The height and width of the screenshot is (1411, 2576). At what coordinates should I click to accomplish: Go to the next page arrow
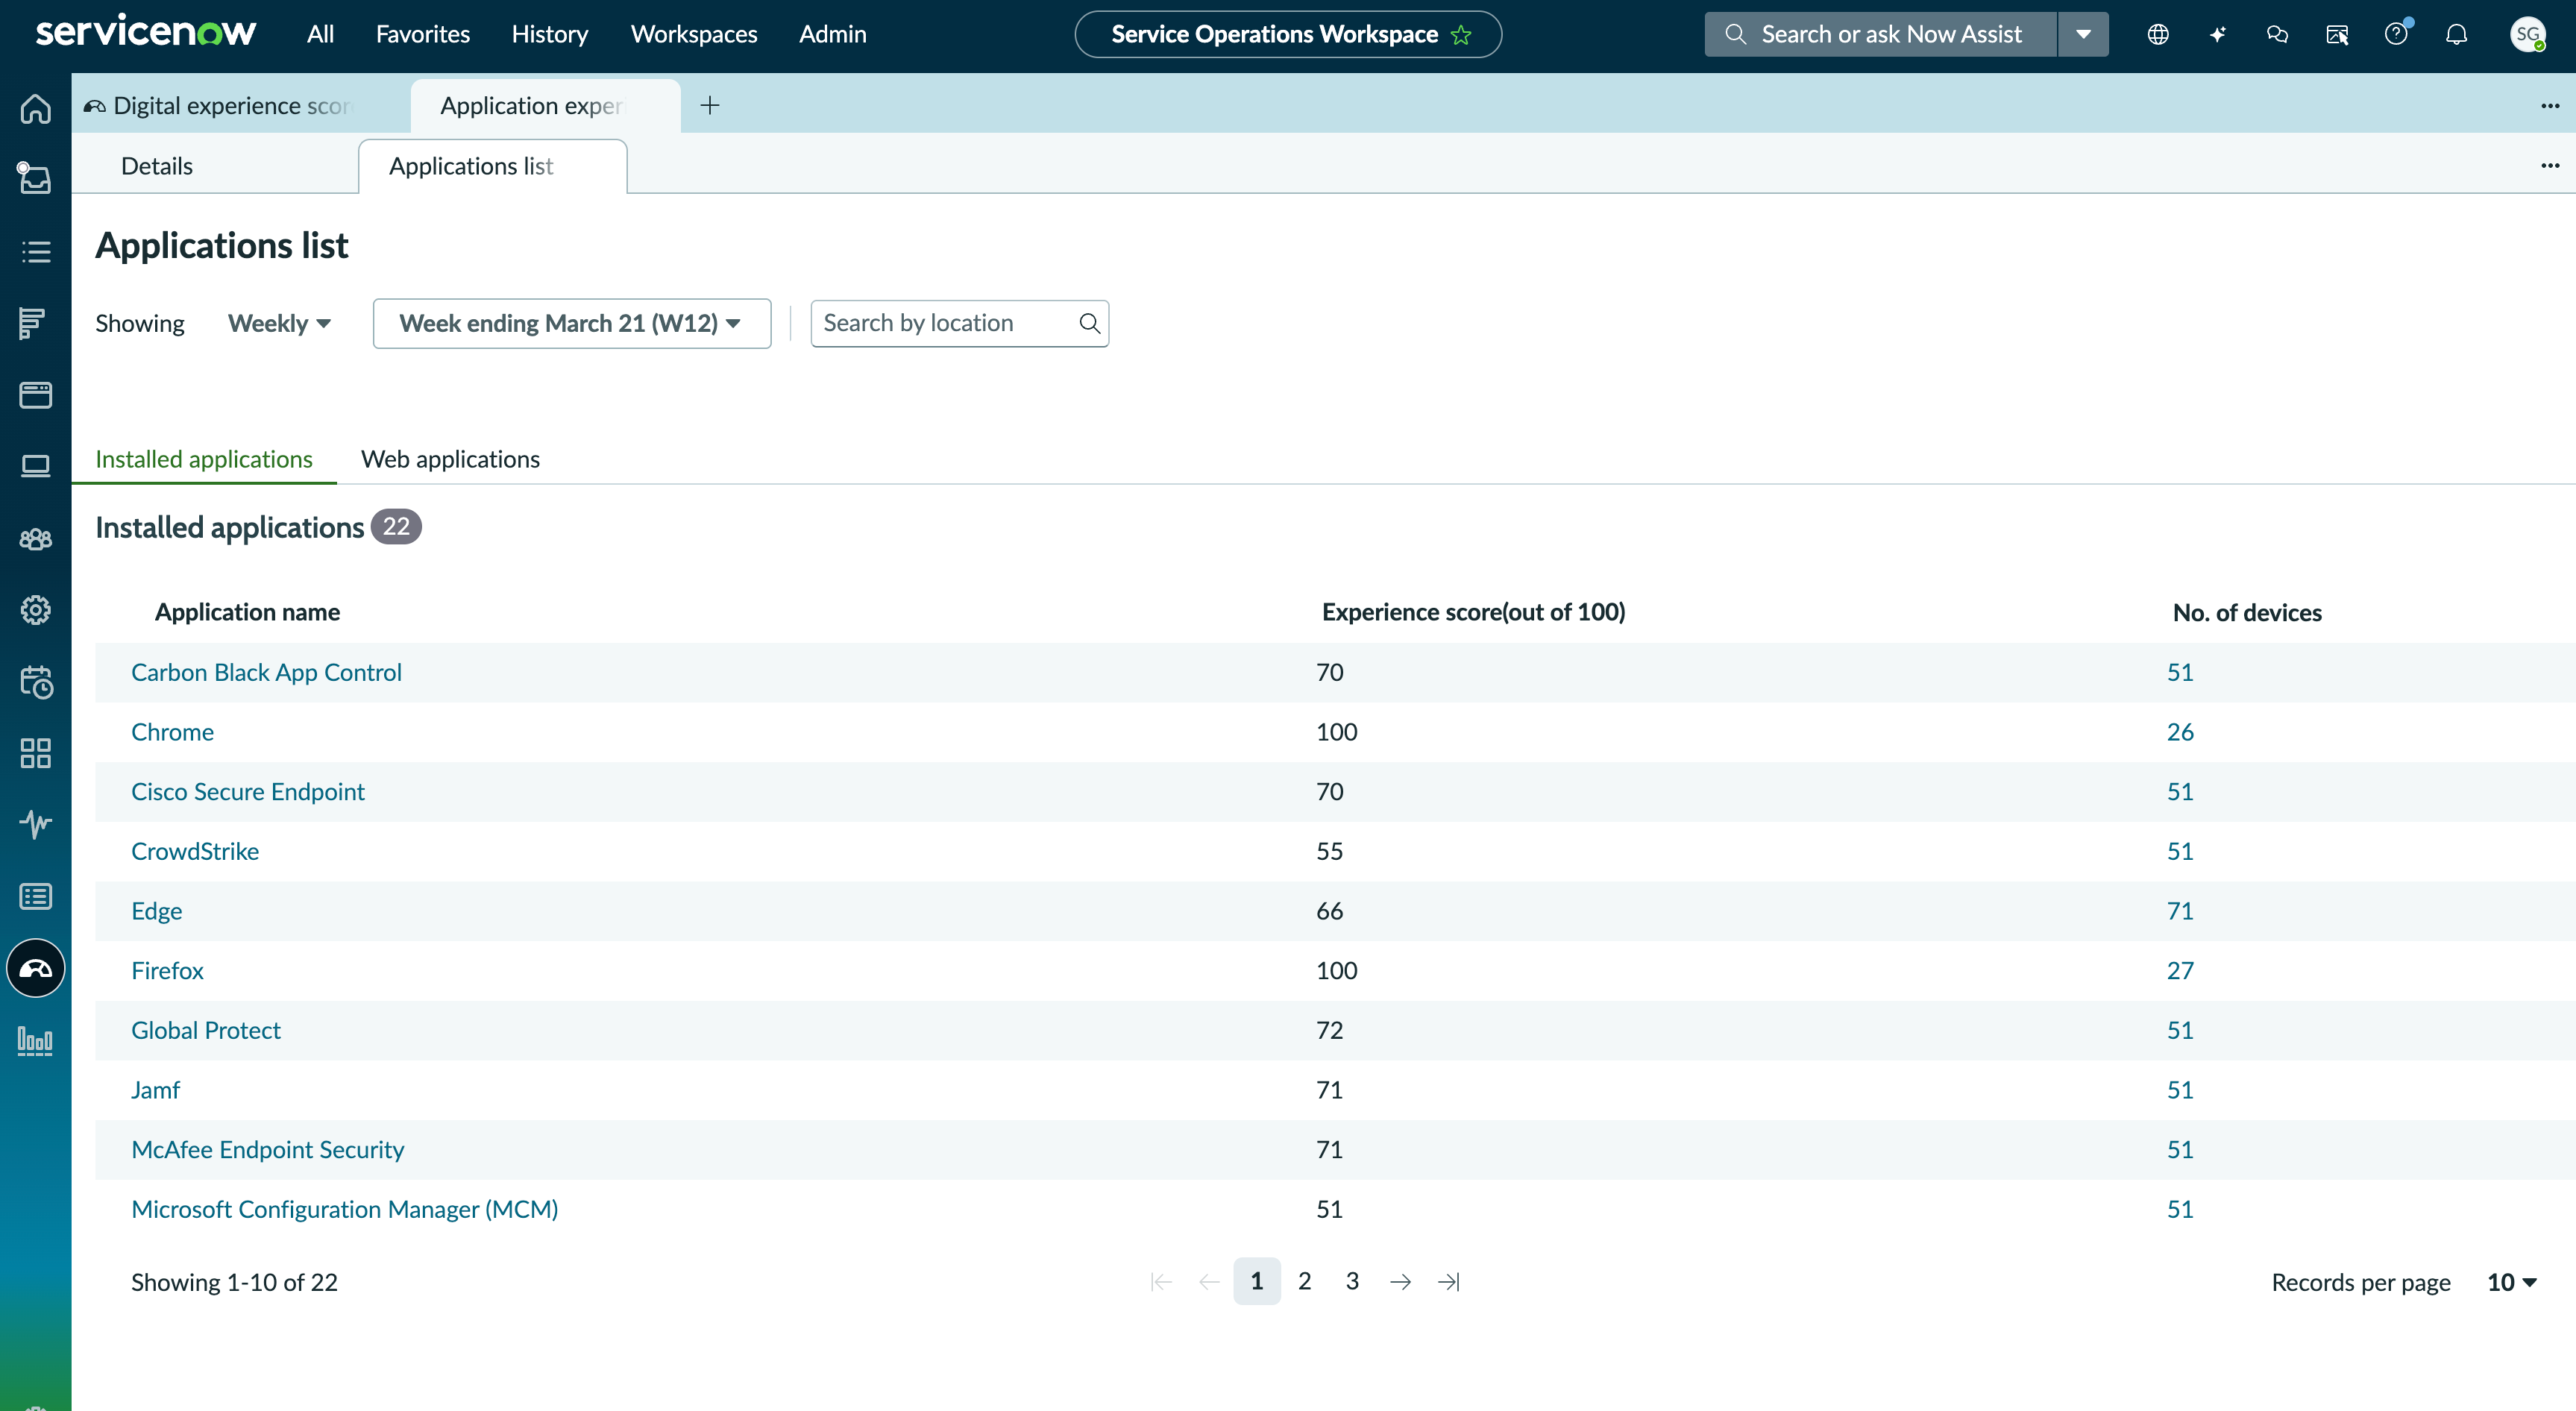(x=1401, y=1281)
